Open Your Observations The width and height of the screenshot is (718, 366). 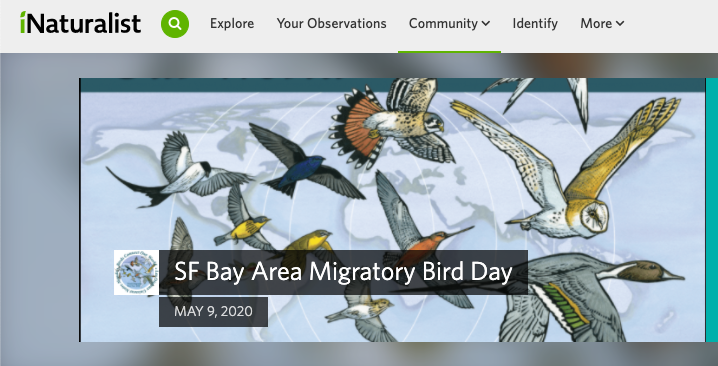332,23
